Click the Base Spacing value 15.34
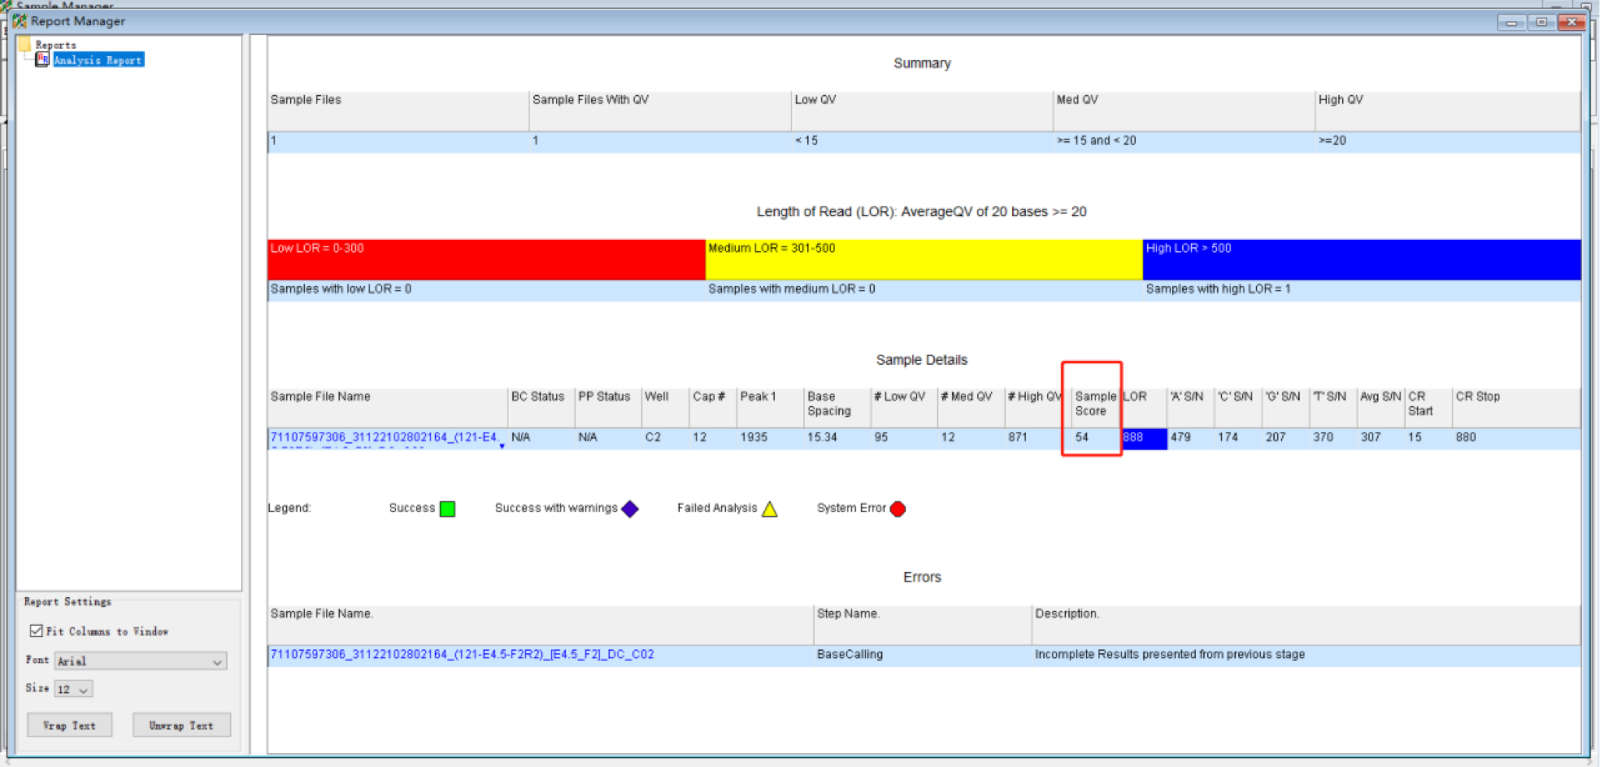 pos(822,437)
